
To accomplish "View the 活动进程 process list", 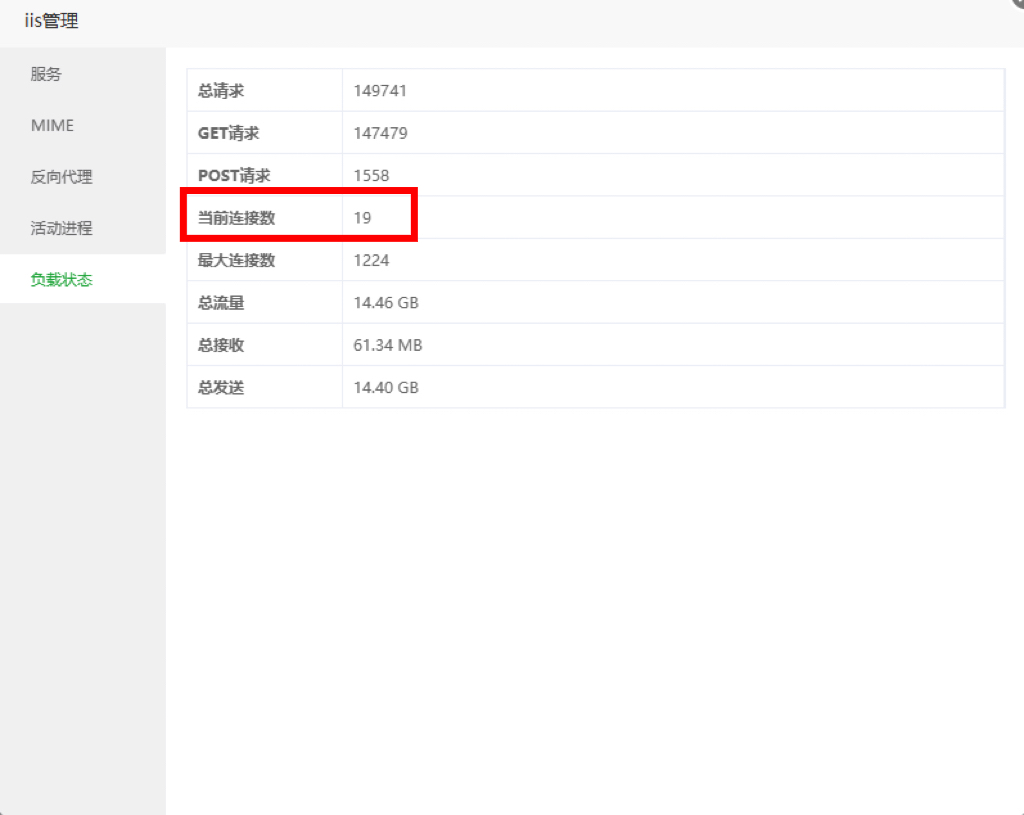I will click(x=62, y=228).
